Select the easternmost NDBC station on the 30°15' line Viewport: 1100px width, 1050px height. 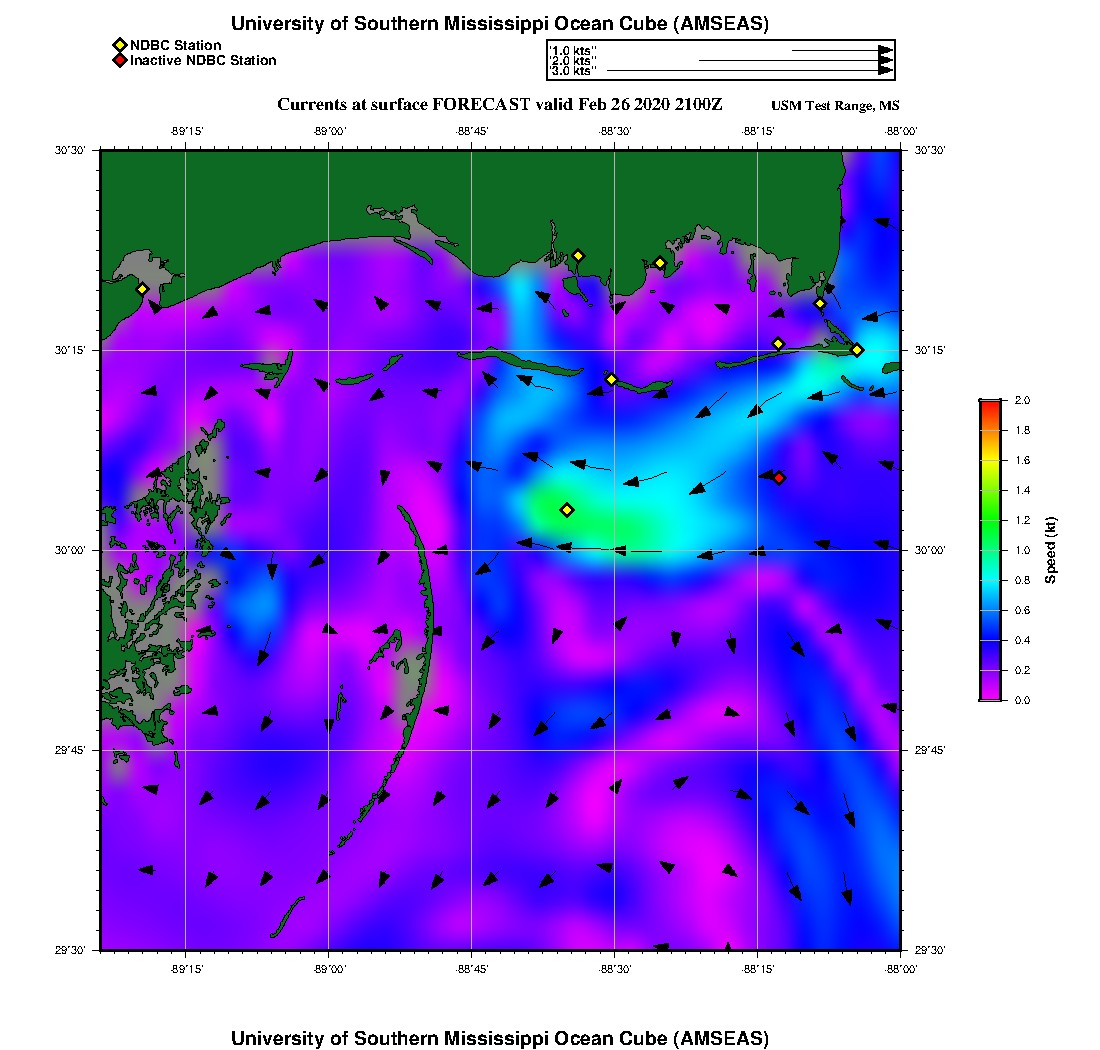point(857,350)
